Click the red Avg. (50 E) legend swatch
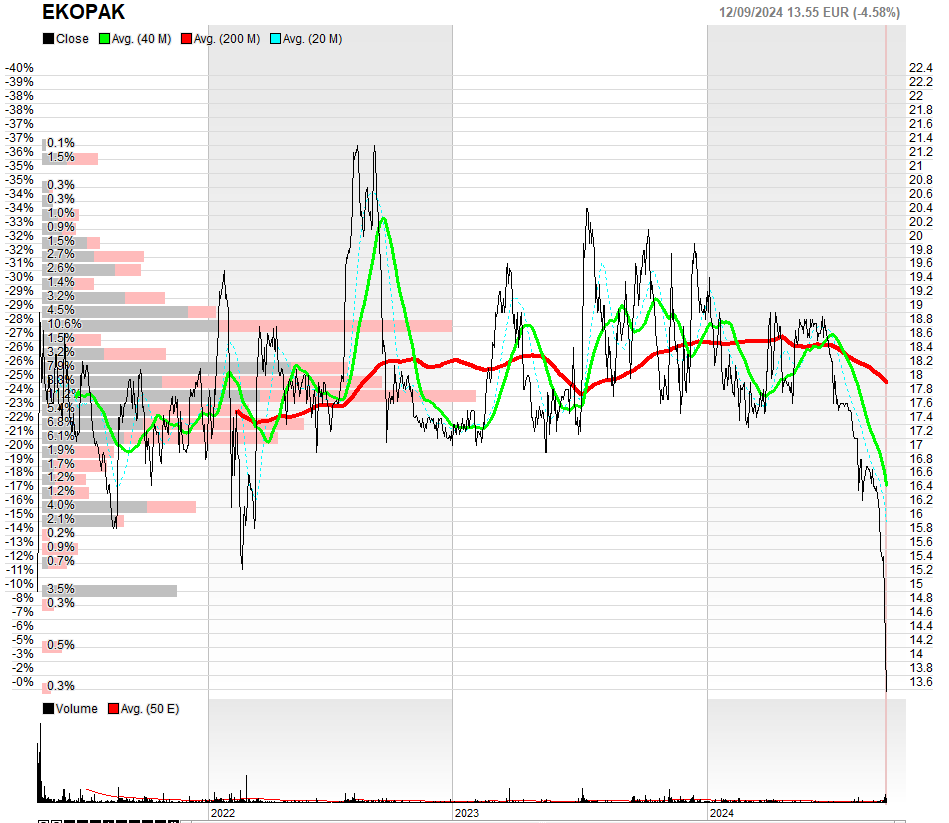 tap(113, 709)
